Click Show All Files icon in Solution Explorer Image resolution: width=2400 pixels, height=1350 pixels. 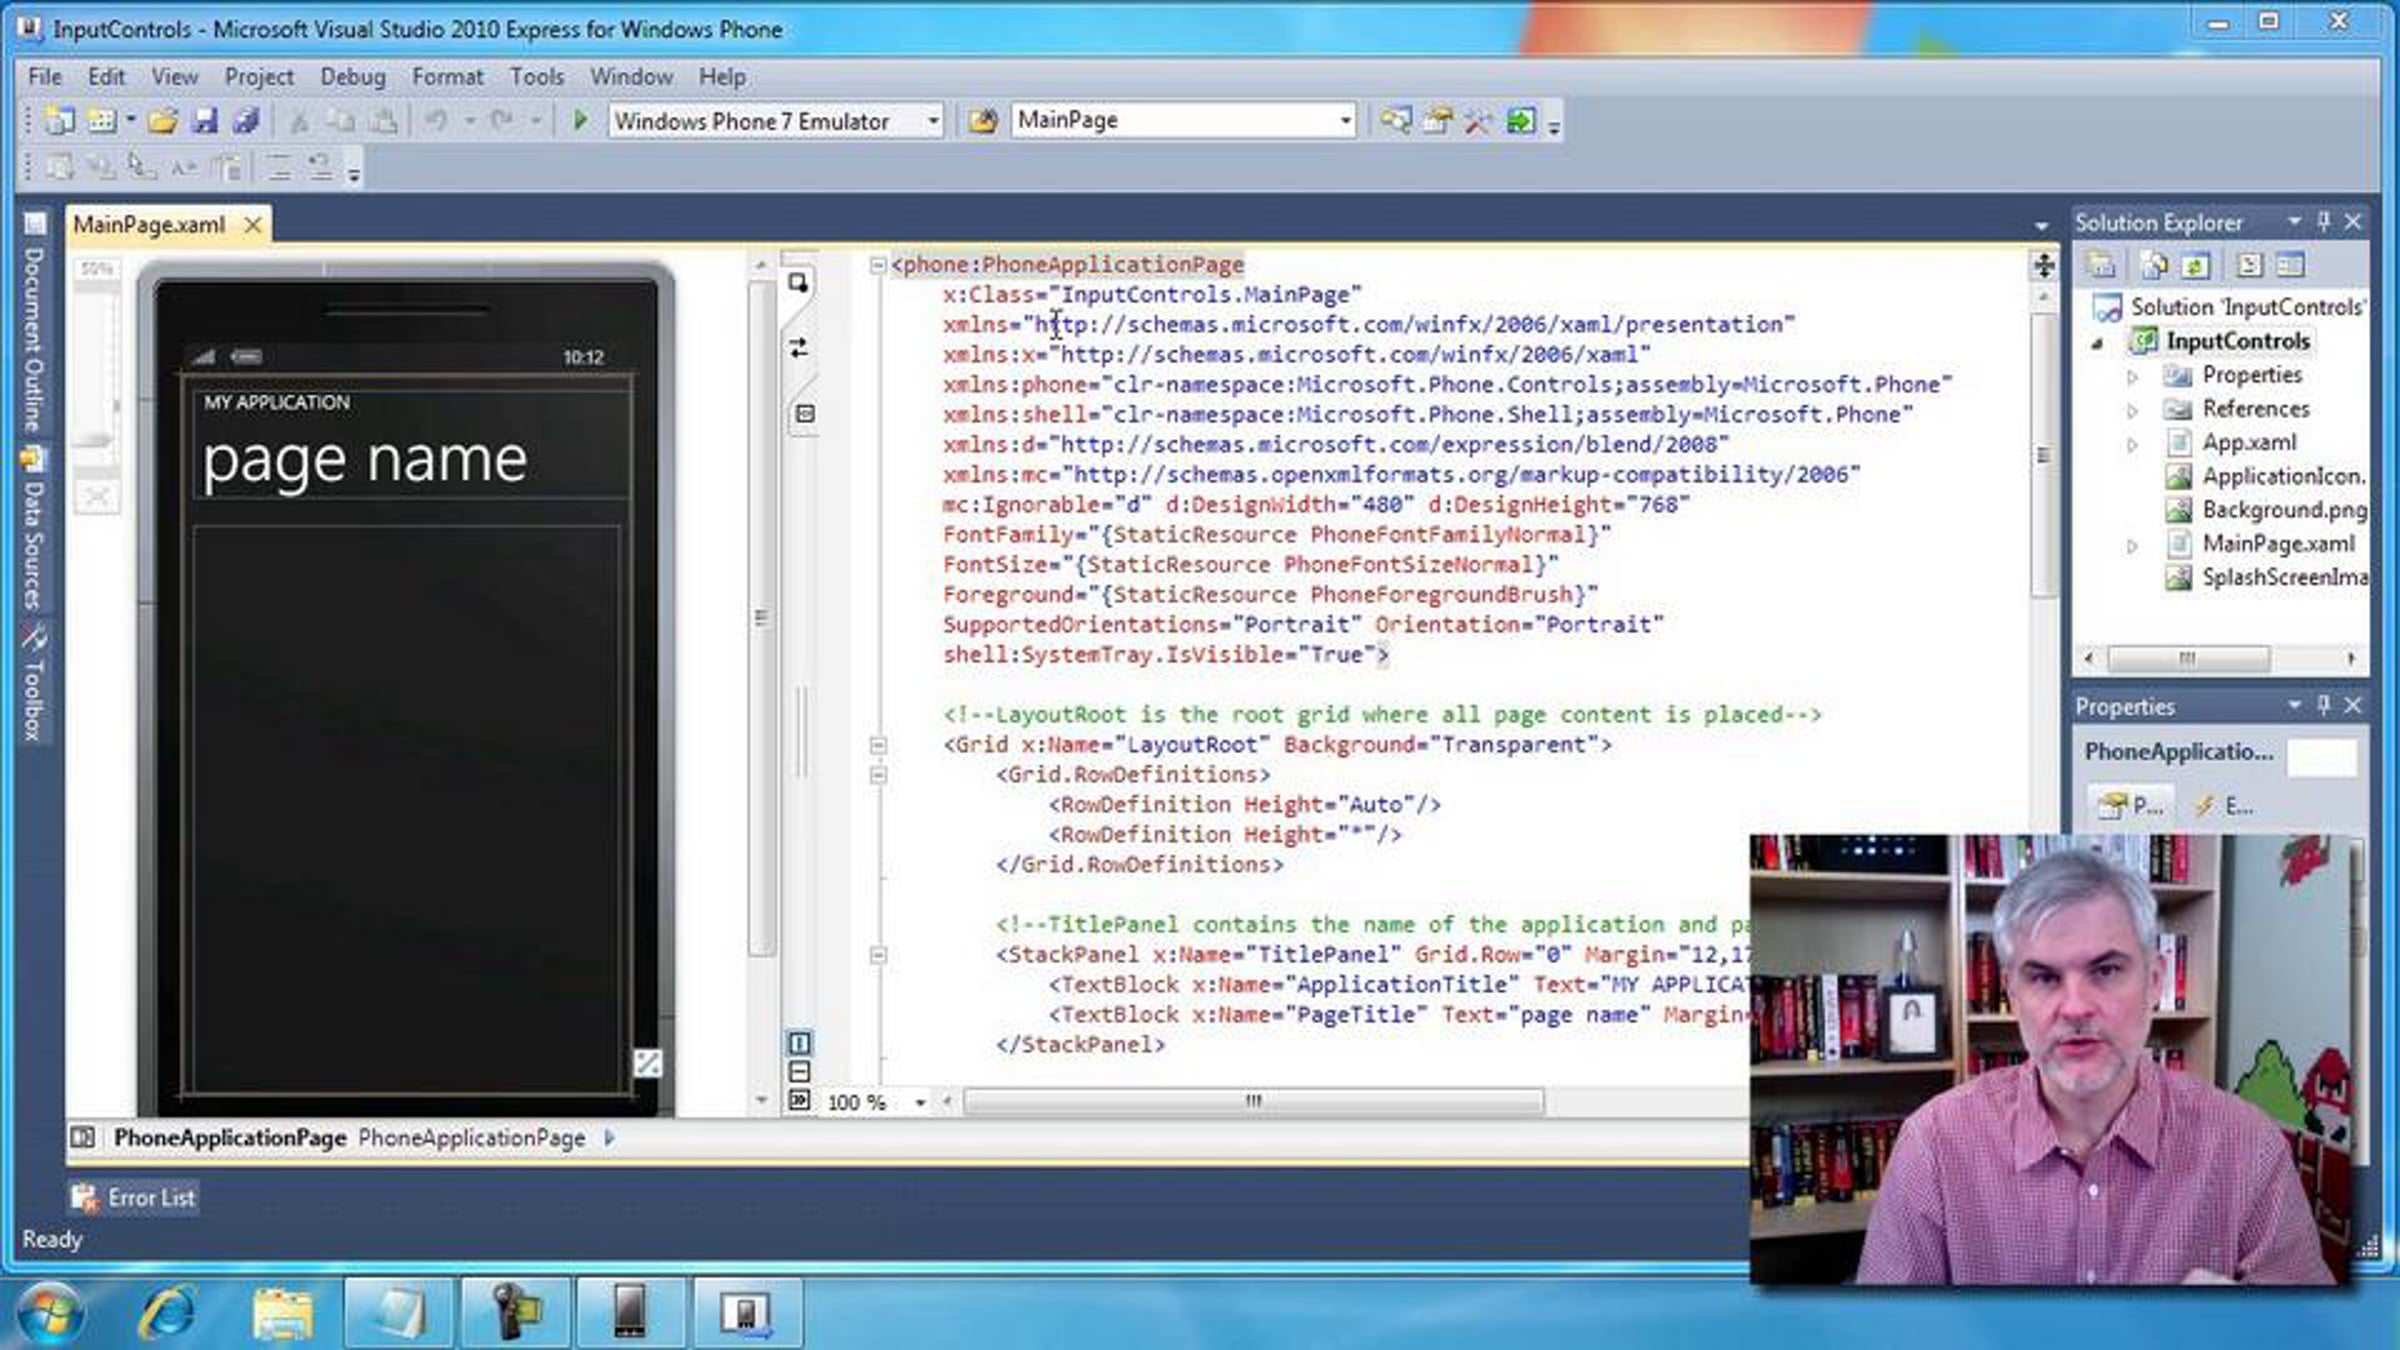pyautogui.click(x=2153, y=265)
